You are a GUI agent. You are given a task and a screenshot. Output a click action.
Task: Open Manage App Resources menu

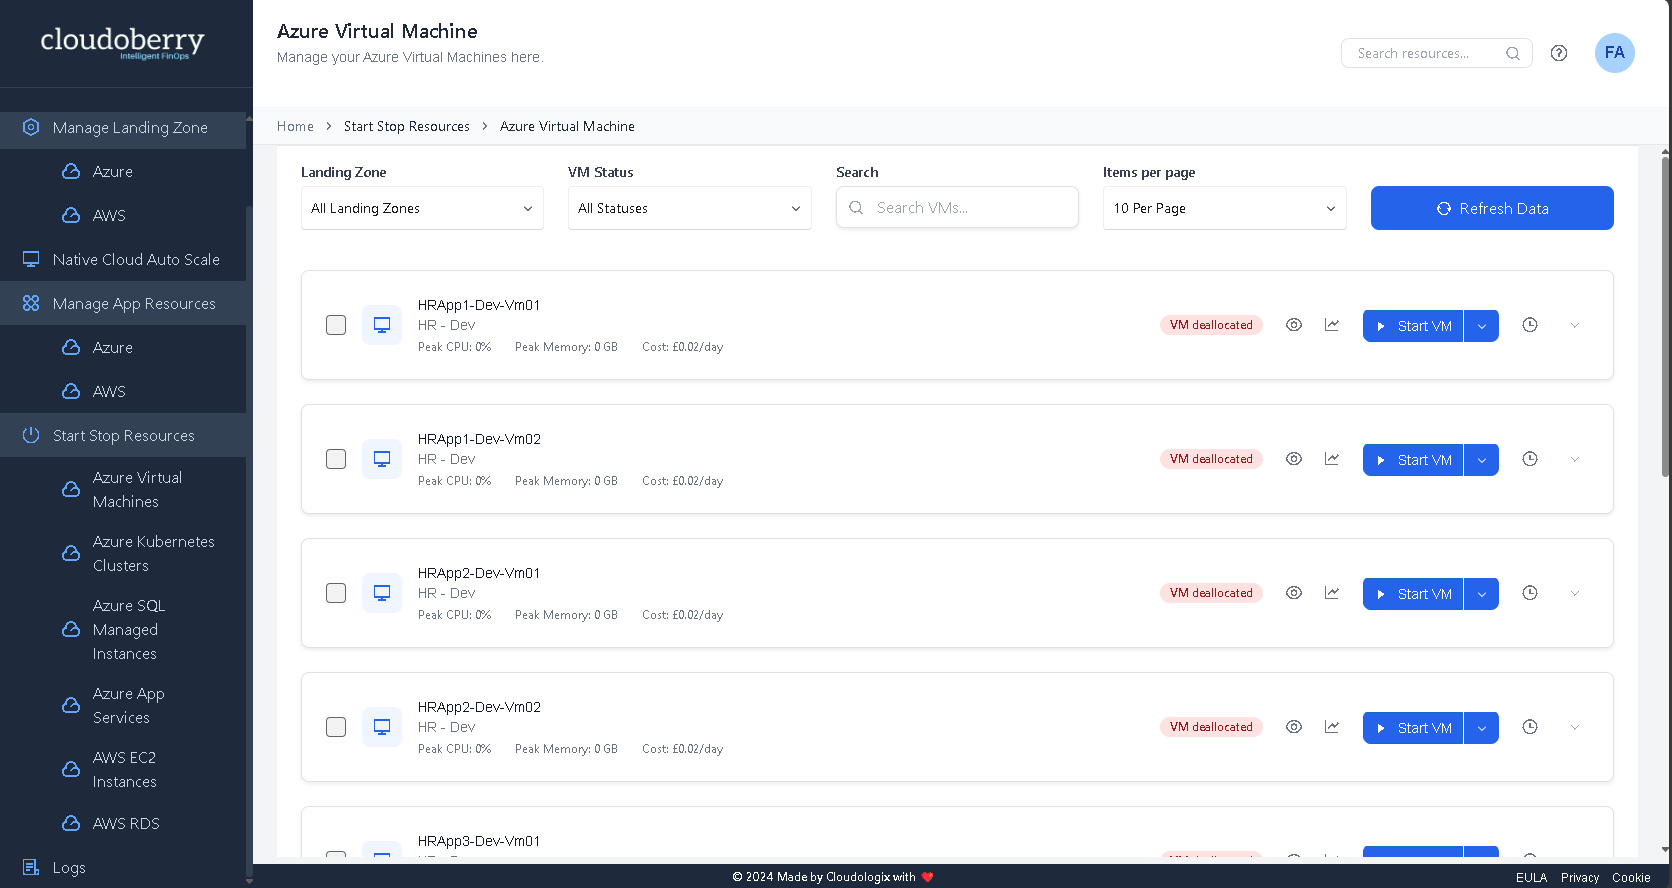[123, 304]
